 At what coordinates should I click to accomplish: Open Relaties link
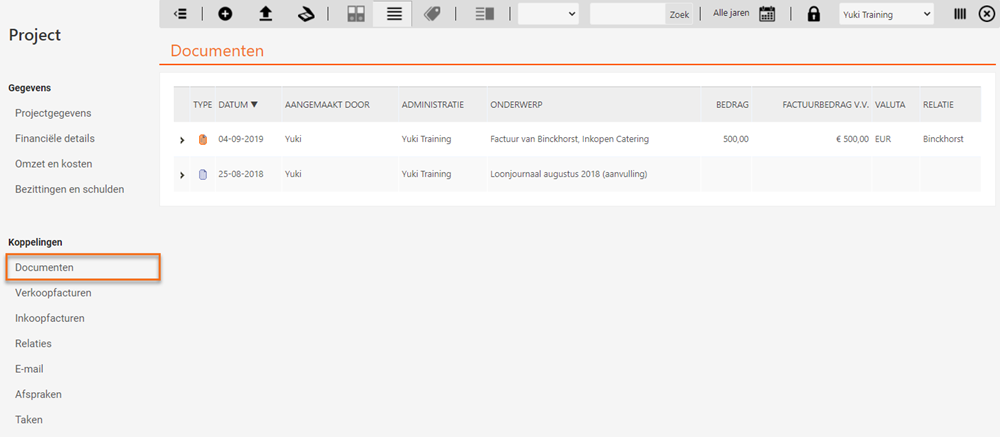click(x=33, y=344)
